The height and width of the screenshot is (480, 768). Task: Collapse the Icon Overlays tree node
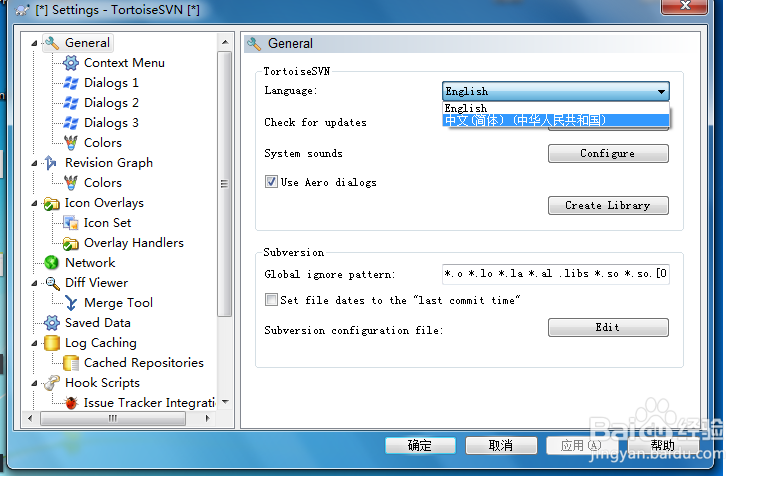click(x=34, y=203)
